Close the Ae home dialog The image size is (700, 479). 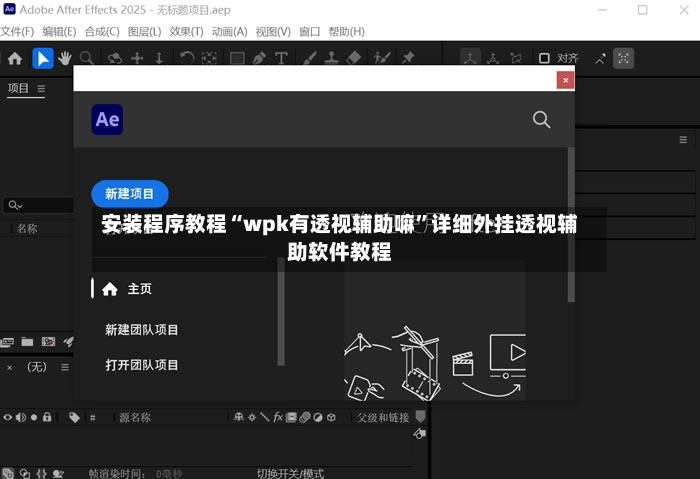coord(565,80)
